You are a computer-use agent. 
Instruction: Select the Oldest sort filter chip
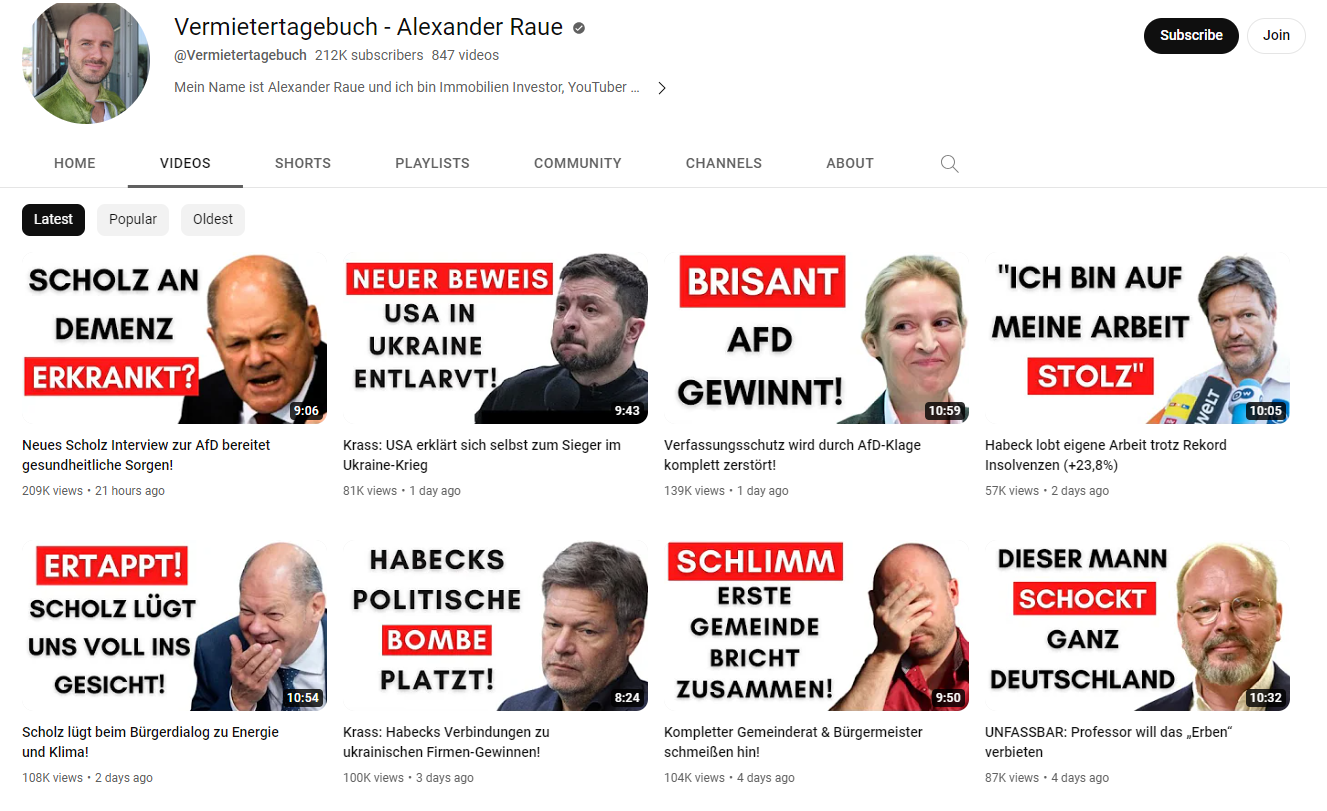point(213,219)
